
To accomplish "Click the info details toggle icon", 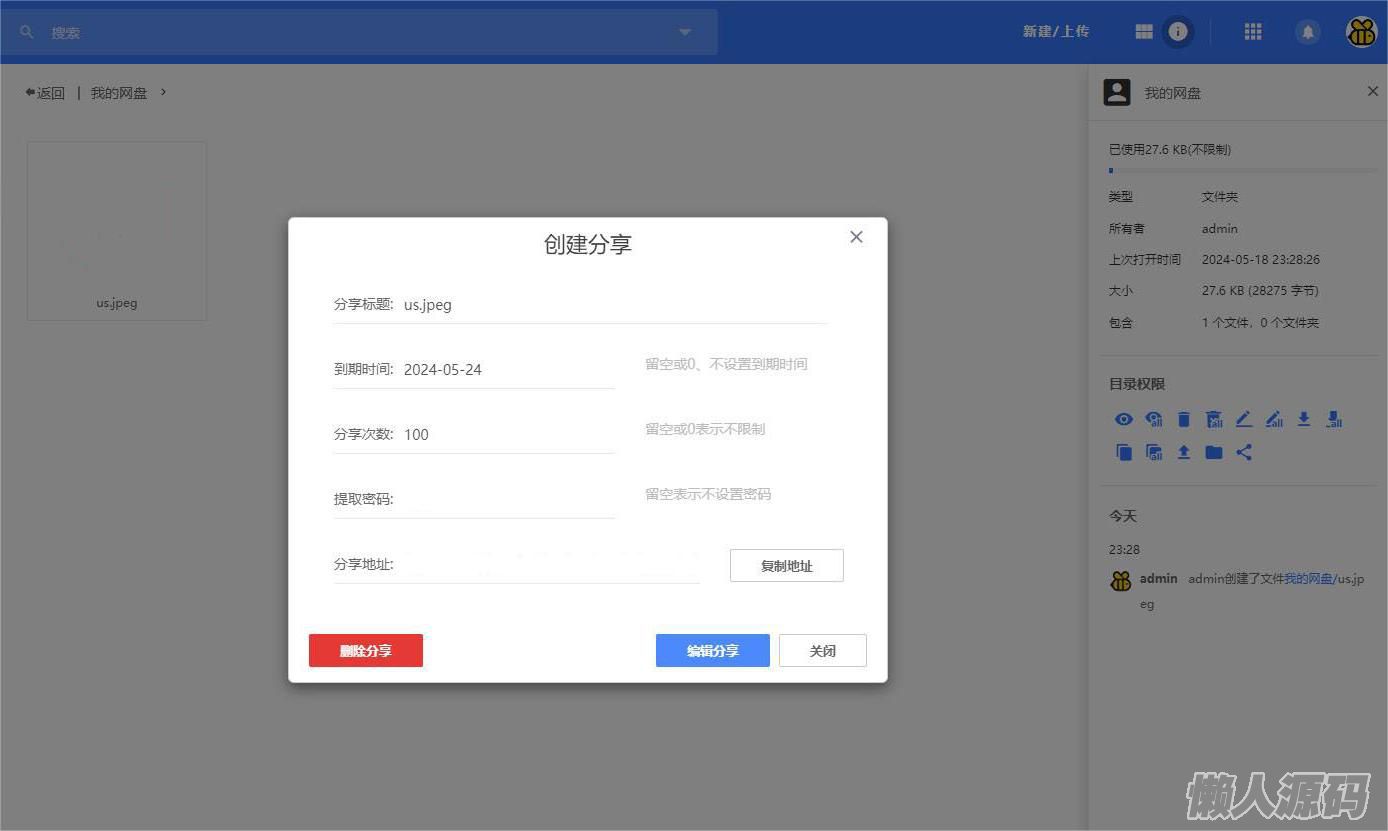I will click(x=1178, y=32).
